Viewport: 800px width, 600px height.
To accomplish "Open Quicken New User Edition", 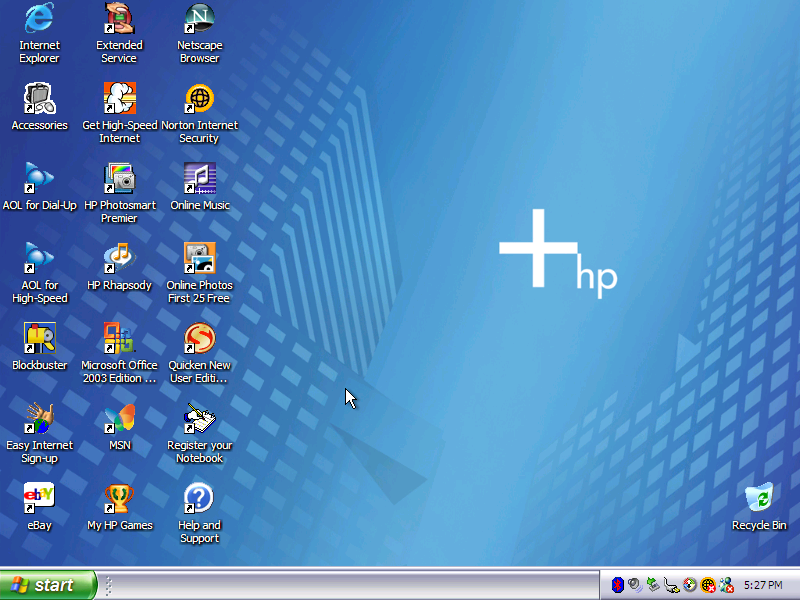I will pos(199,340).
